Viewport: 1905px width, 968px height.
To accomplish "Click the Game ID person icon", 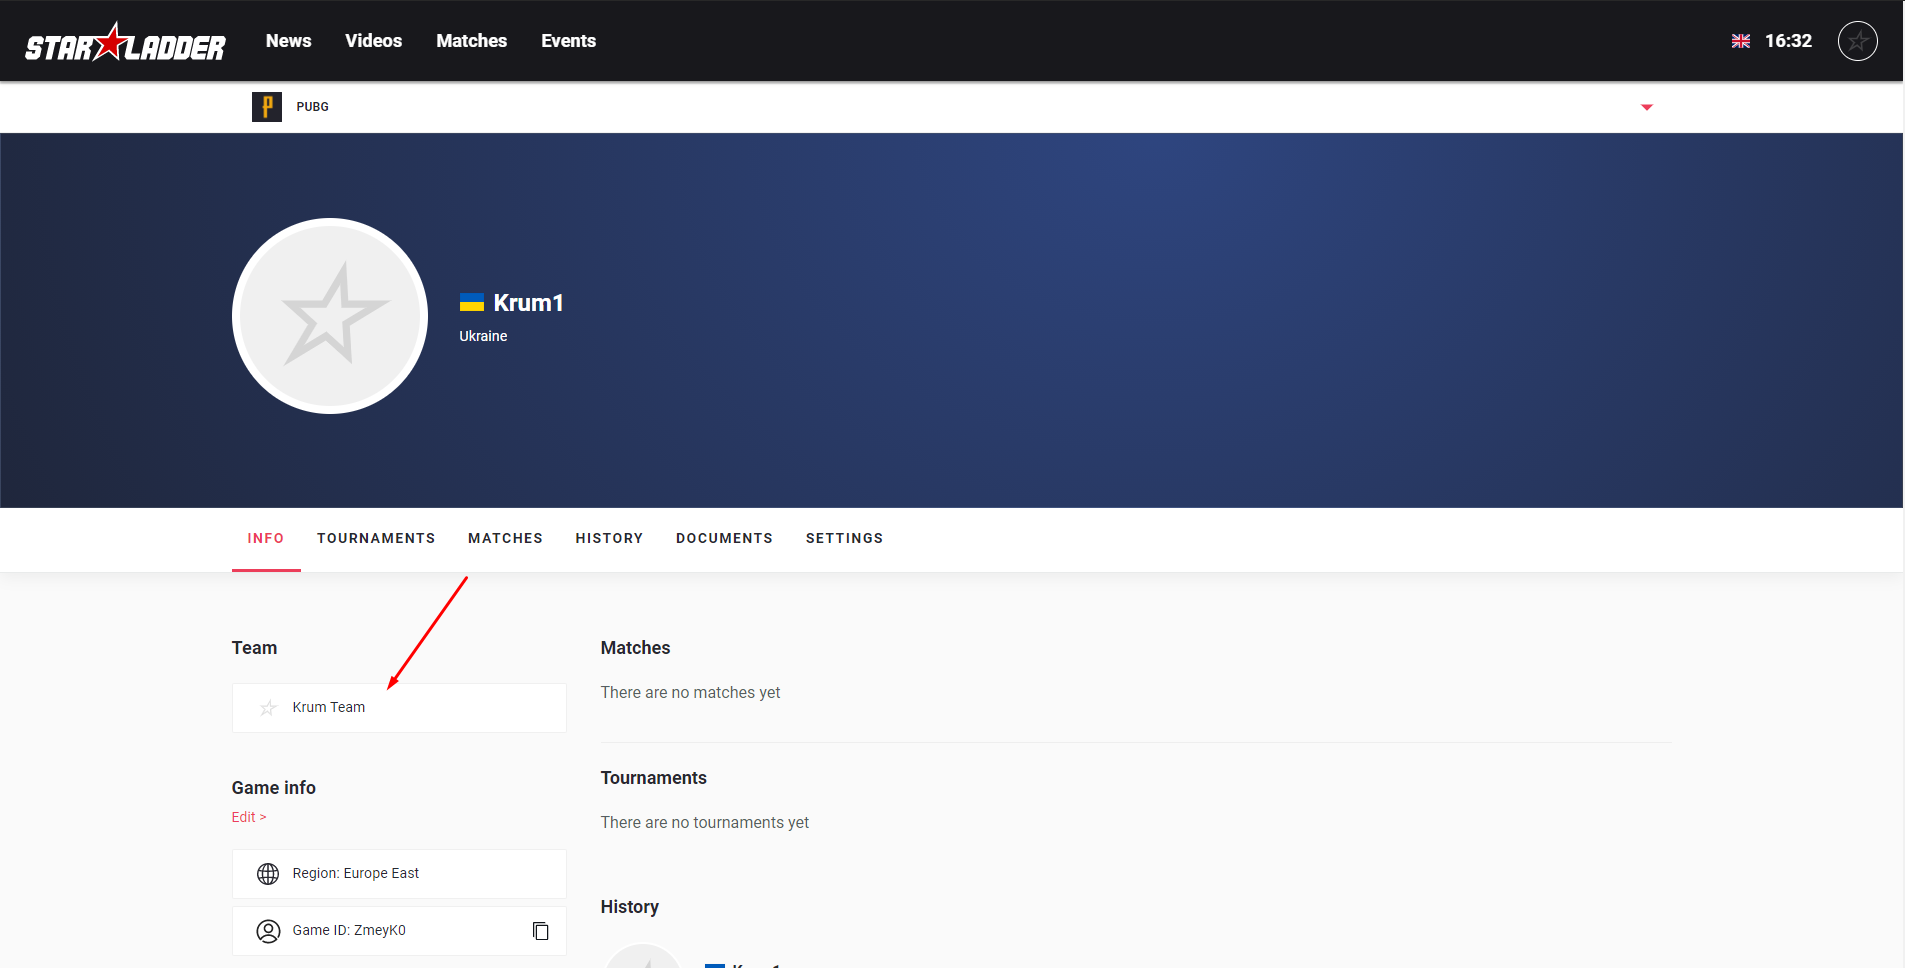I will [268, 931].
